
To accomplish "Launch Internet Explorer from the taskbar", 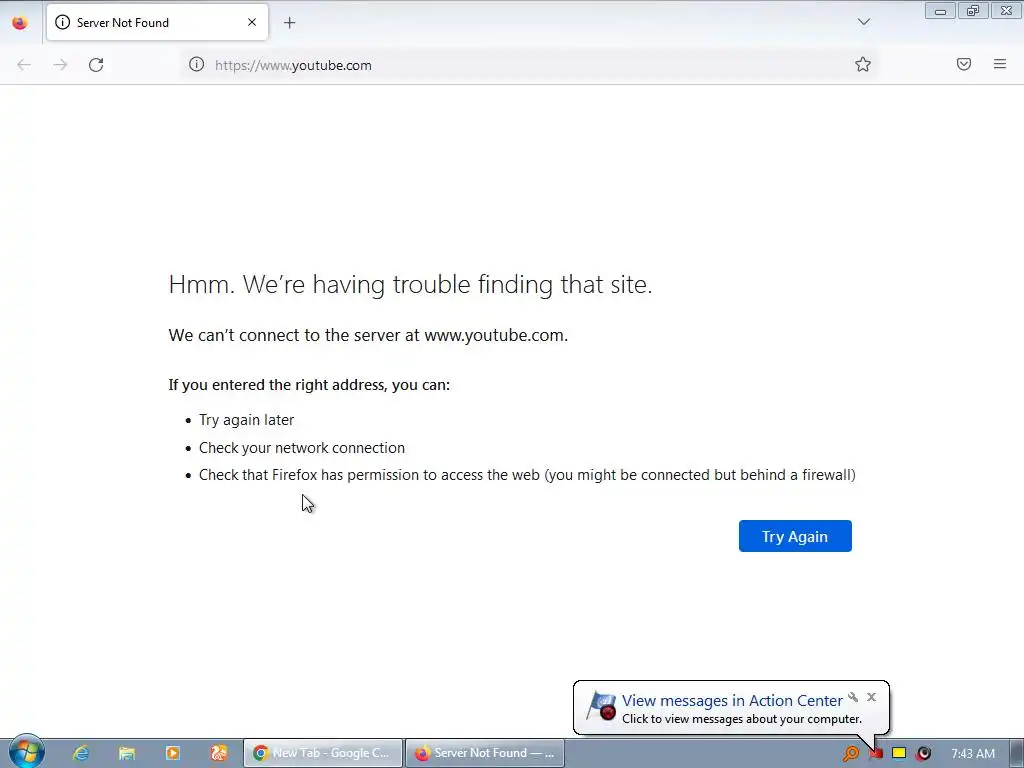I will 81,753.
